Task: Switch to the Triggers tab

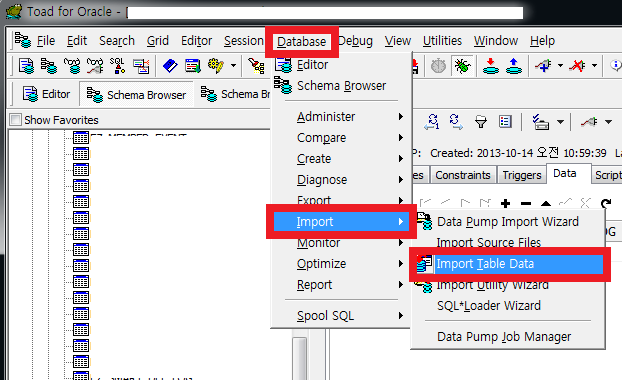Action: pyautogui.click(x=522, y=175)
